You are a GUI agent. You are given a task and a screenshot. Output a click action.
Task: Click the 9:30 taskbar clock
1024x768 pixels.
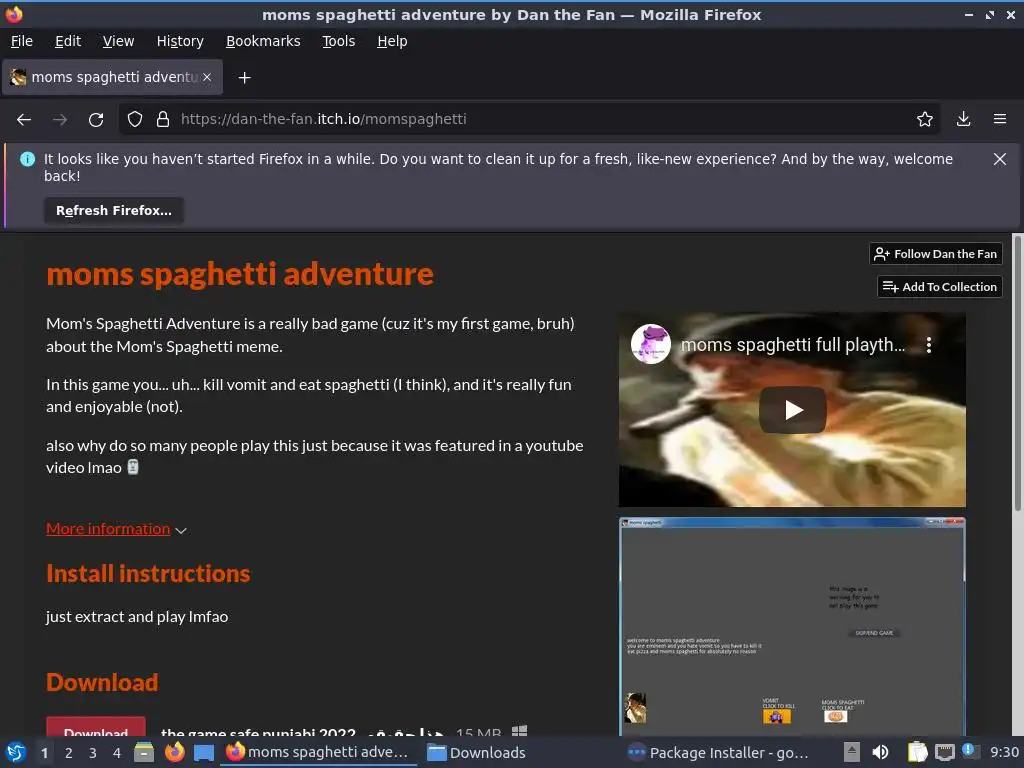tap(1004, 752)
